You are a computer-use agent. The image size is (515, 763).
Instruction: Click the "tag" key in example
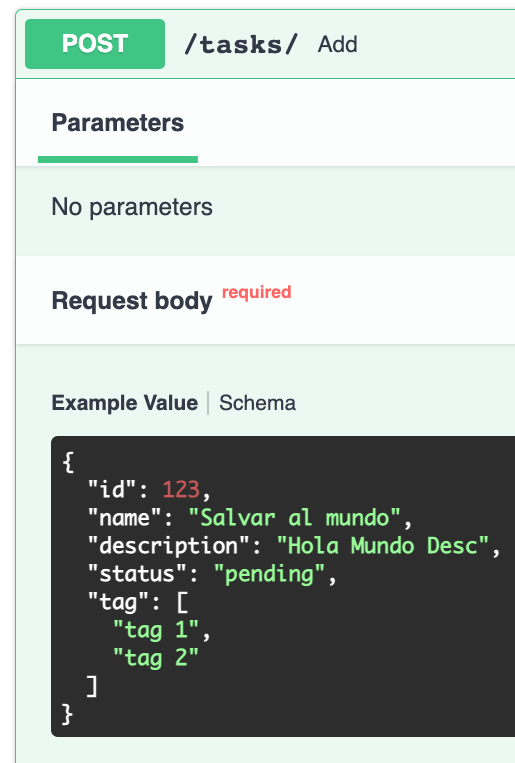click(x=118, y=602)
